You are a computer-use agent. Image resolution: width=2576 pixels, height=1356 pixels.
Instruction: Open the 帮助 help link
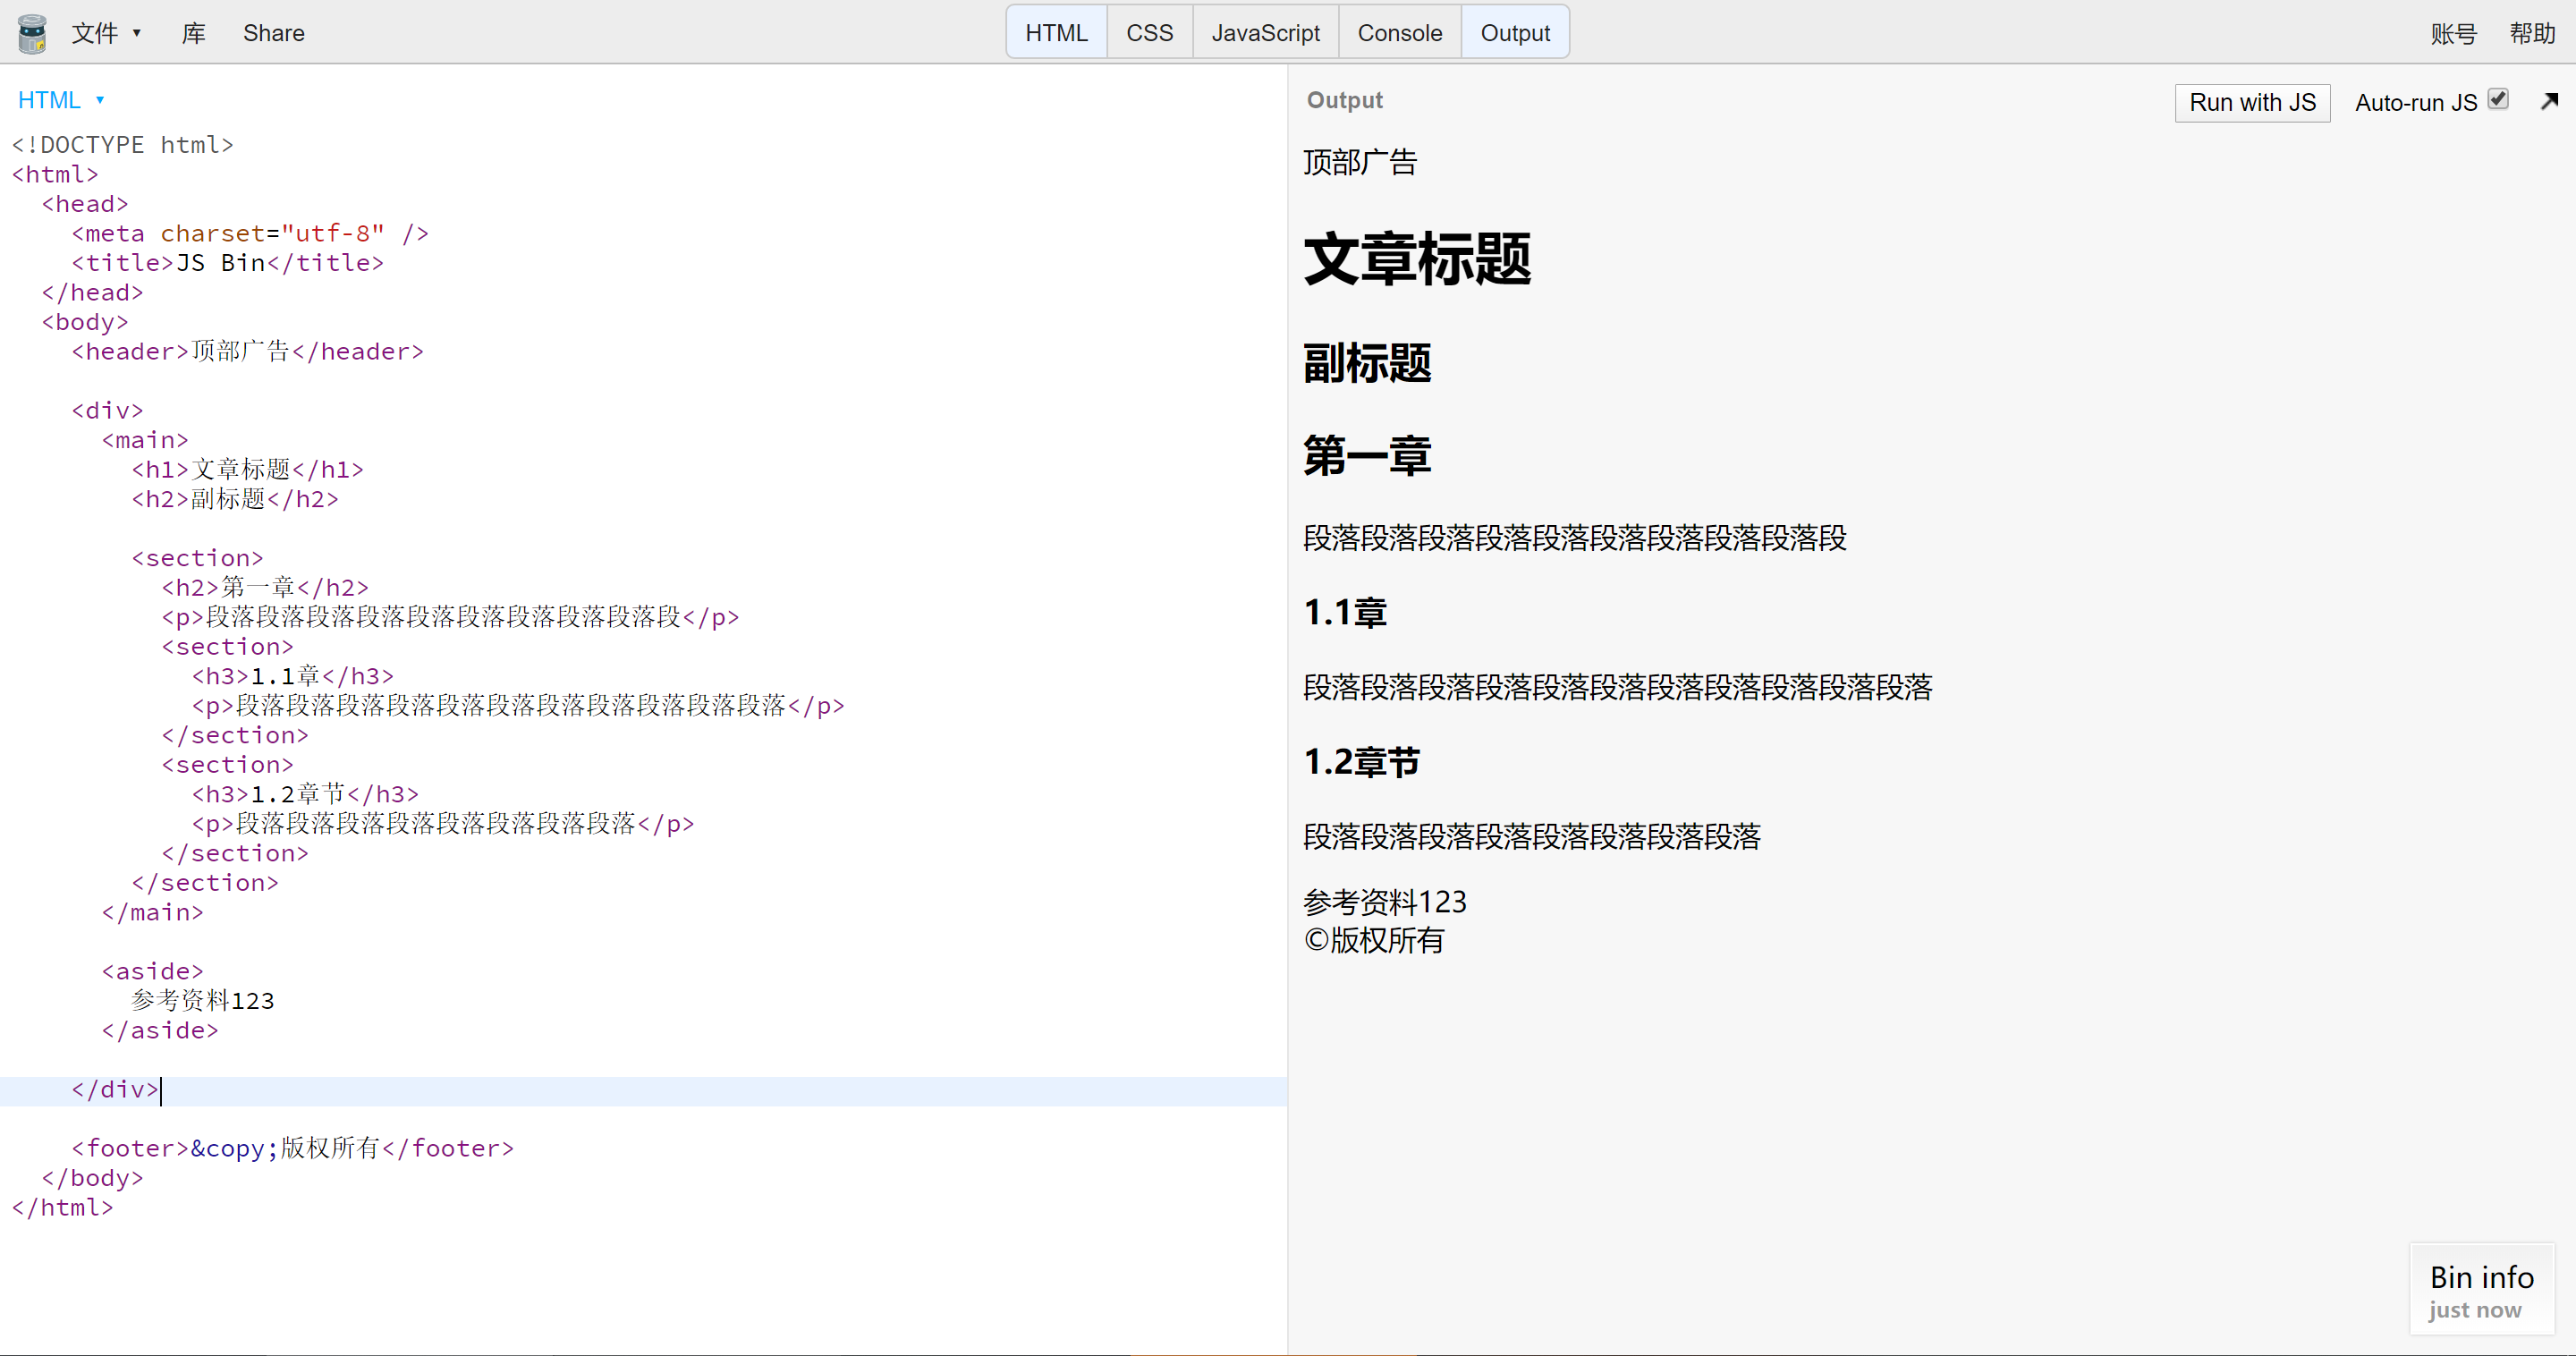pos(2532,34)
